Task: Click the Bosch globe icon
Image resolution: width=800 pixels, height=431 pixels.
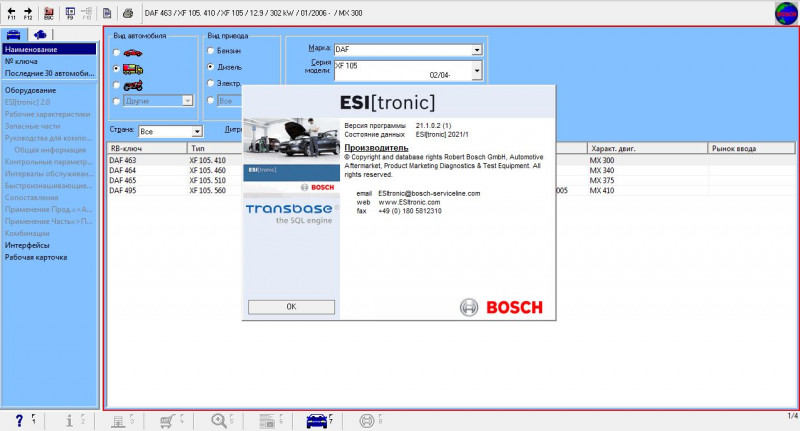Action: pos(786,14)
